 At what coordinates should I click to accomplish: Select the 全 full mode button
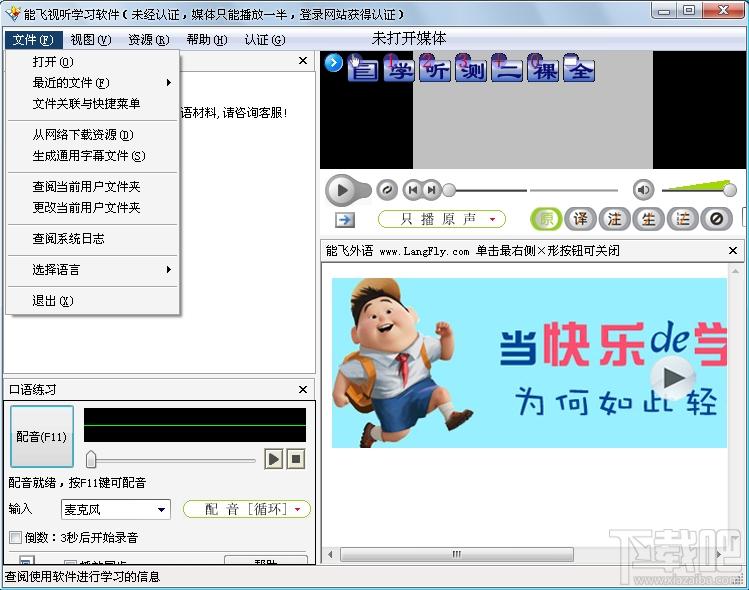(x=579, y=70)
